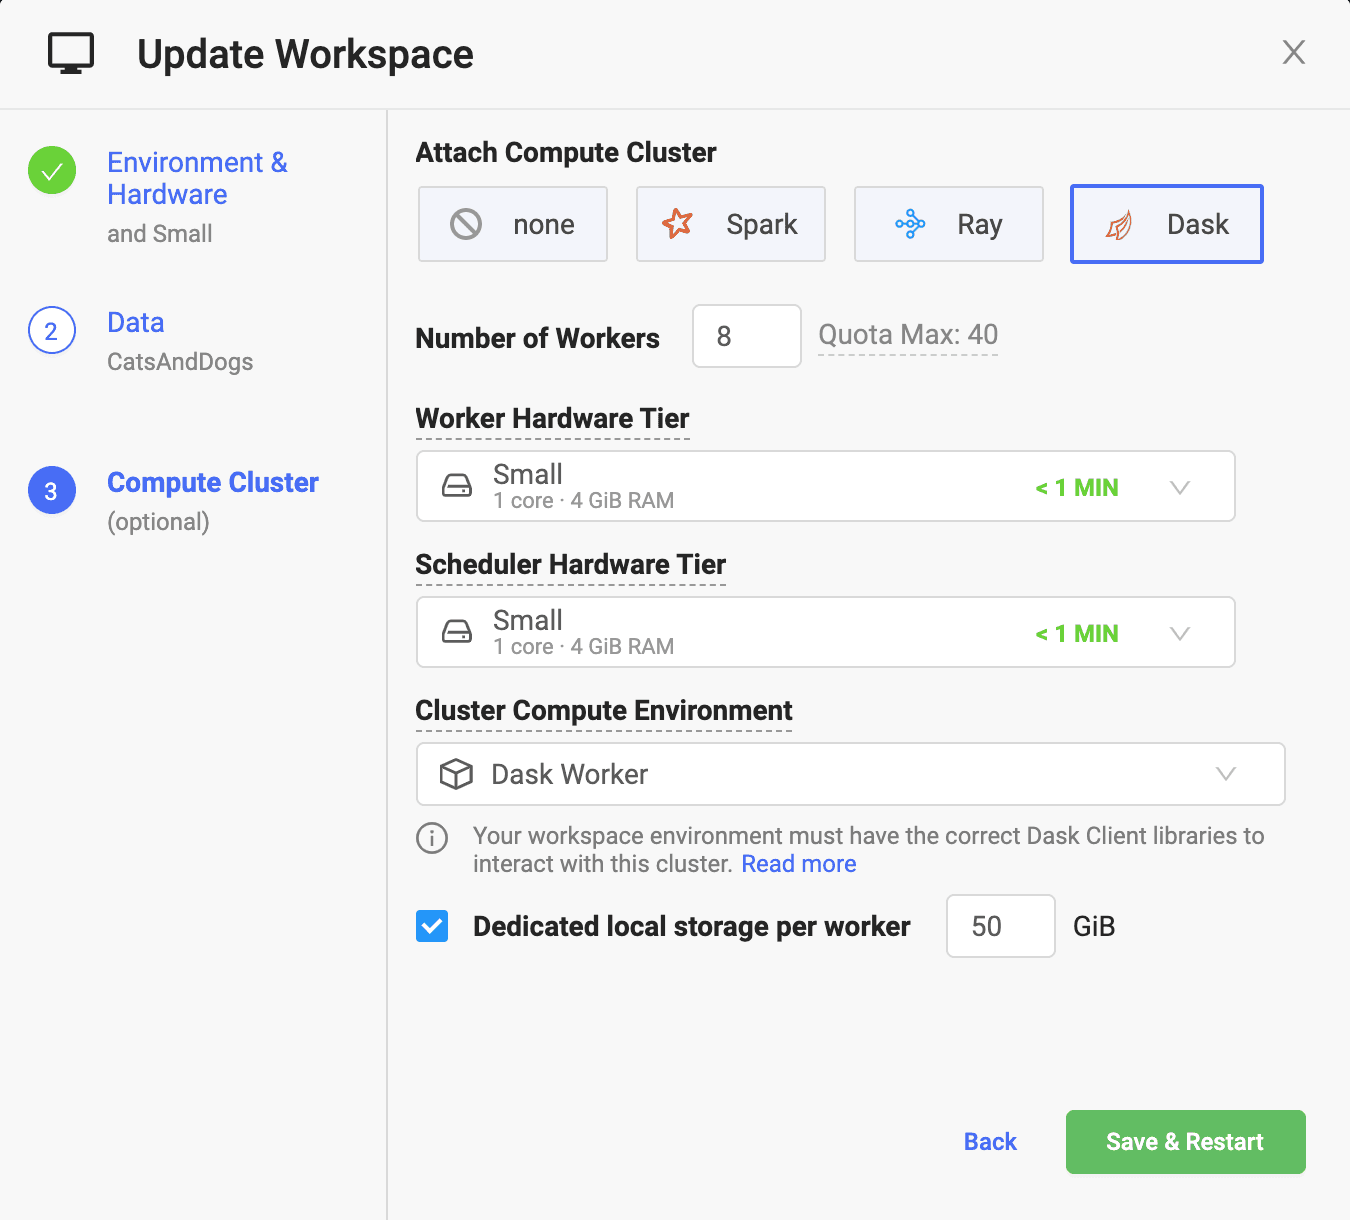Go to the Data step
Viewport: 1350px width, 1220px height.
pos(136,322)
